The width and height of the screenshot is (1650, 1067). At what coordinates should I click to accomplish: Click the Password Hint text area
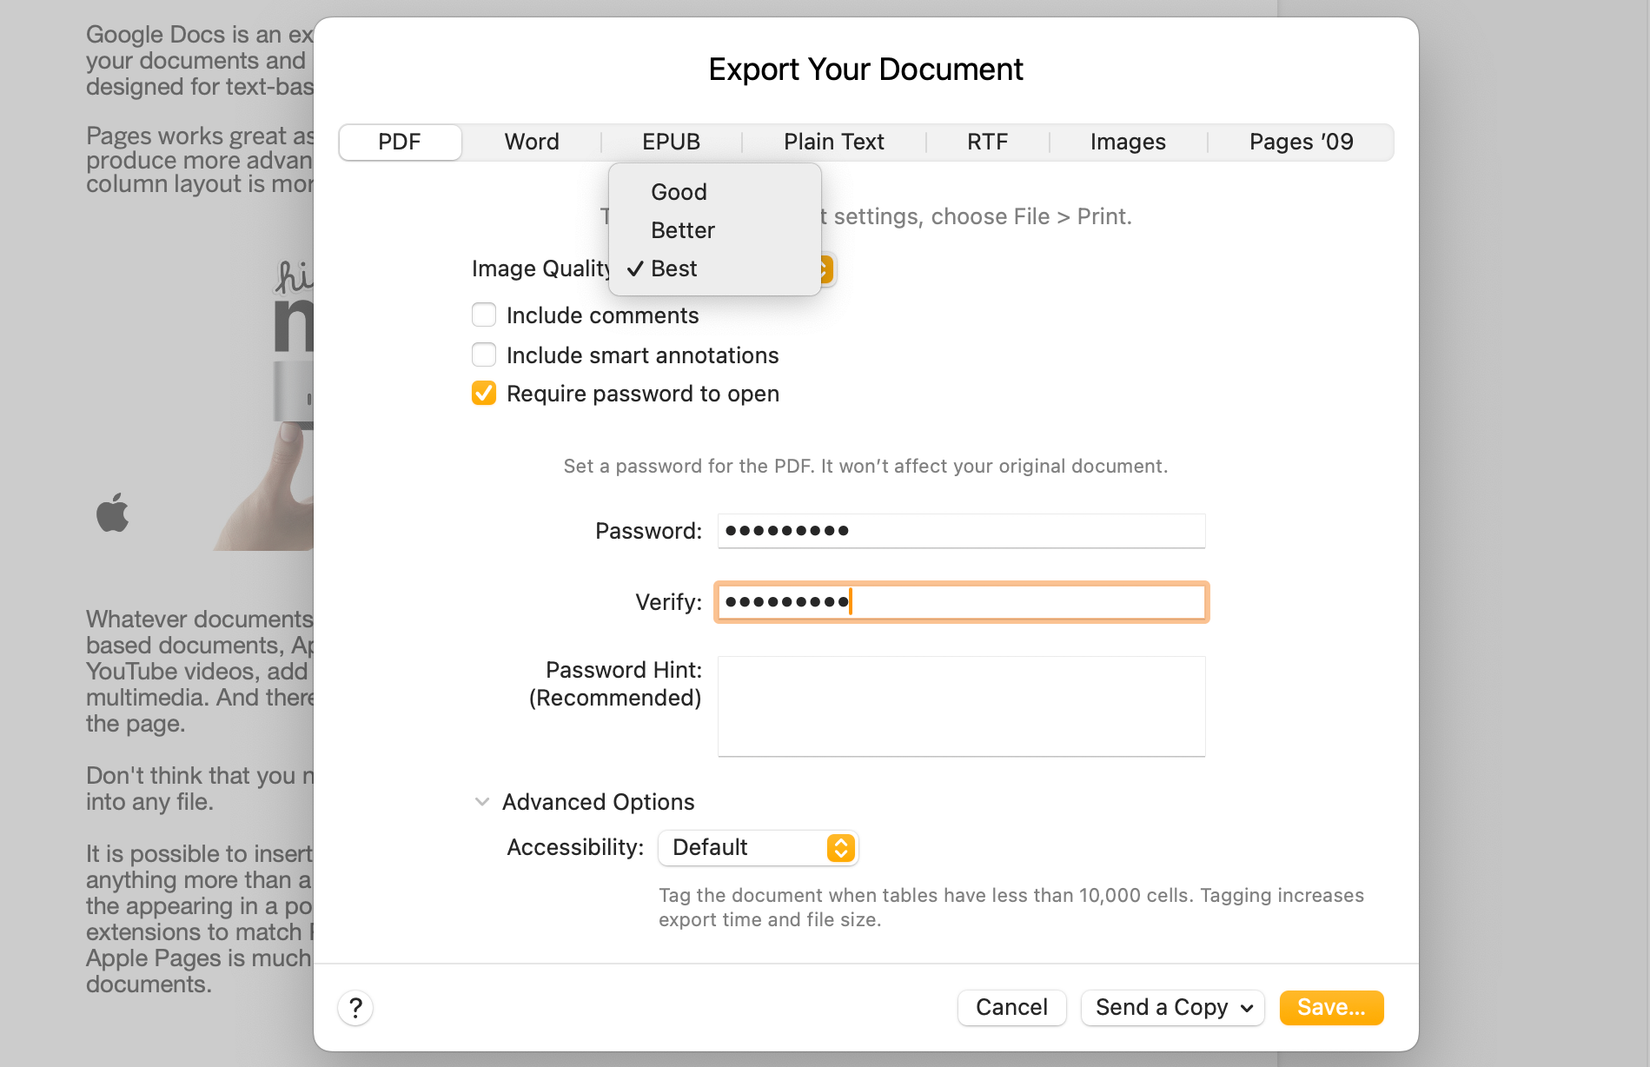pyautogui.click(x=961, y=706)
